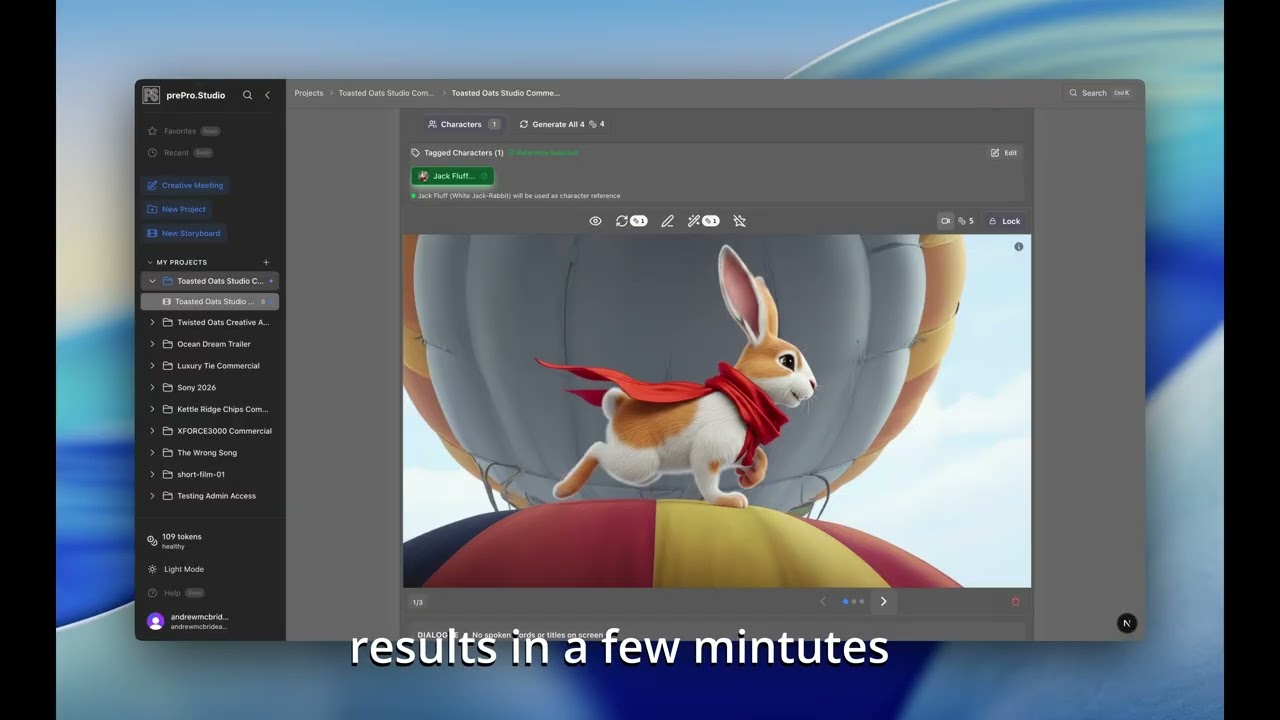Click the crossed-out star icon
Image resolution: width=1280 pixels, height=720 pixels.
click(739, 221)
